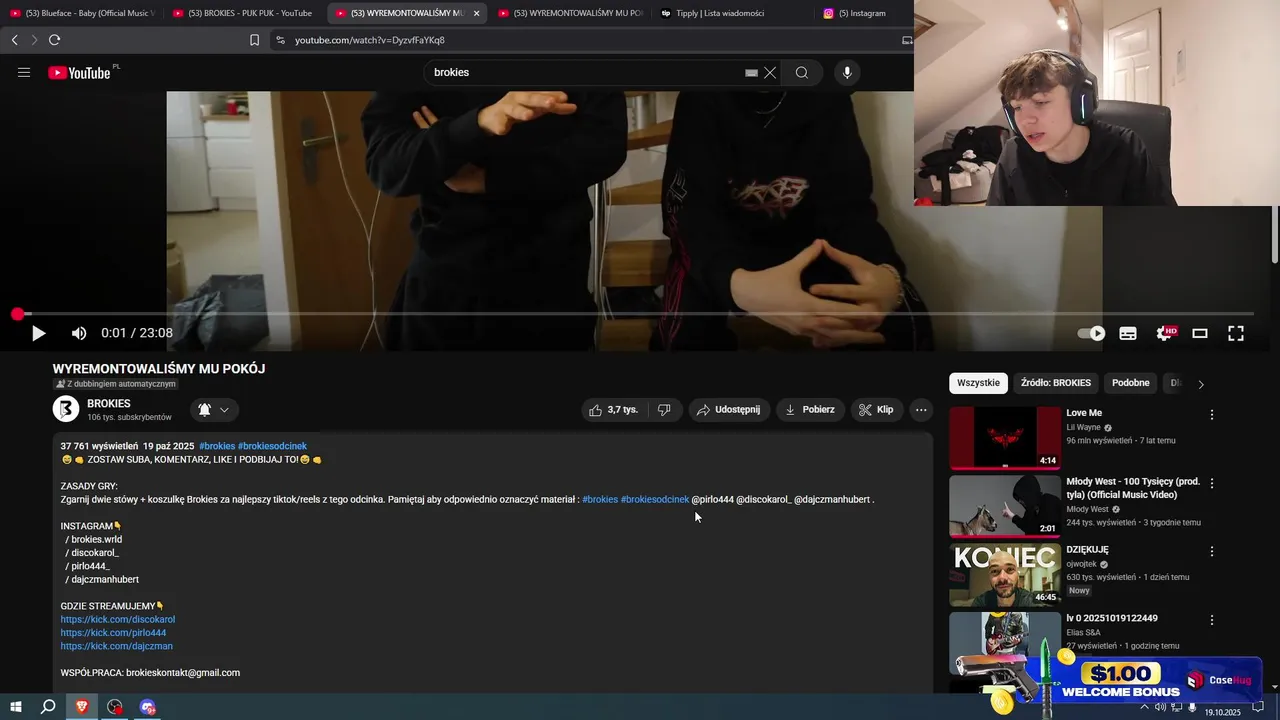This screenshot has width=1280, height=720.
Task: Expand hidden system tray icons chevron
Action: pos(1144,707)
